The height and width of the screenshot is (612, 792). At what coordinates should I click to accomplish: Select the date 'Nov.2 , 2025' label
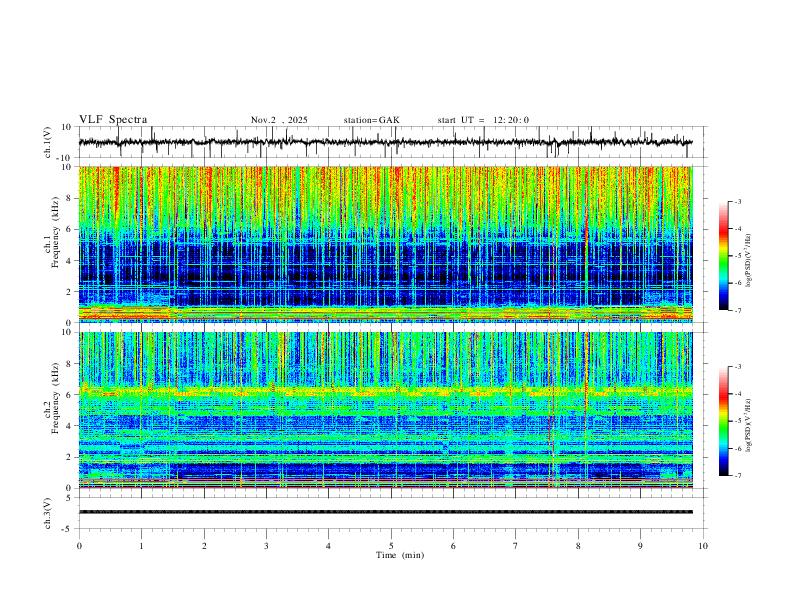[x=279, y=120]
